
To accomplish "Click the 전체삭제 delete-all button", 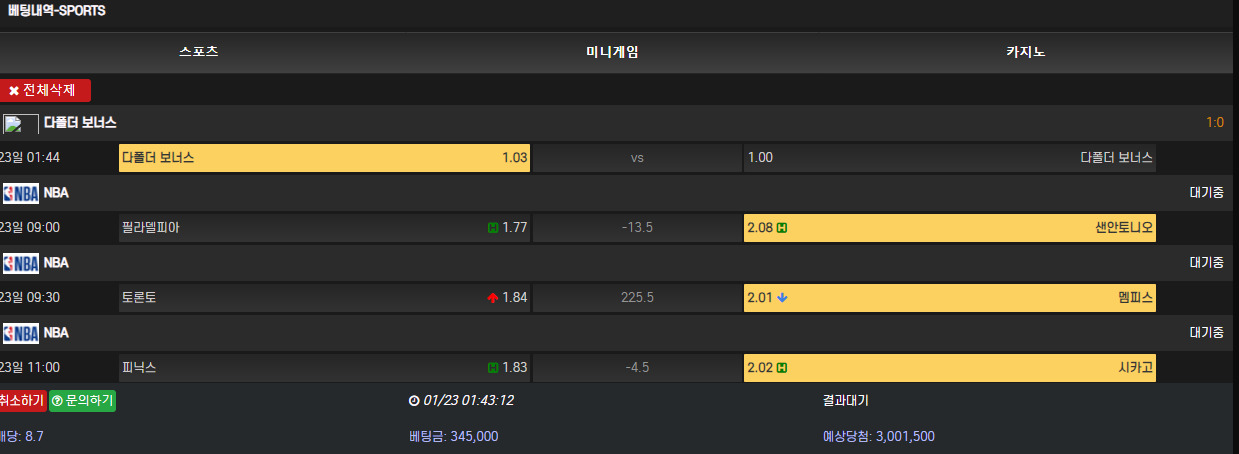I will pos(46,91).
